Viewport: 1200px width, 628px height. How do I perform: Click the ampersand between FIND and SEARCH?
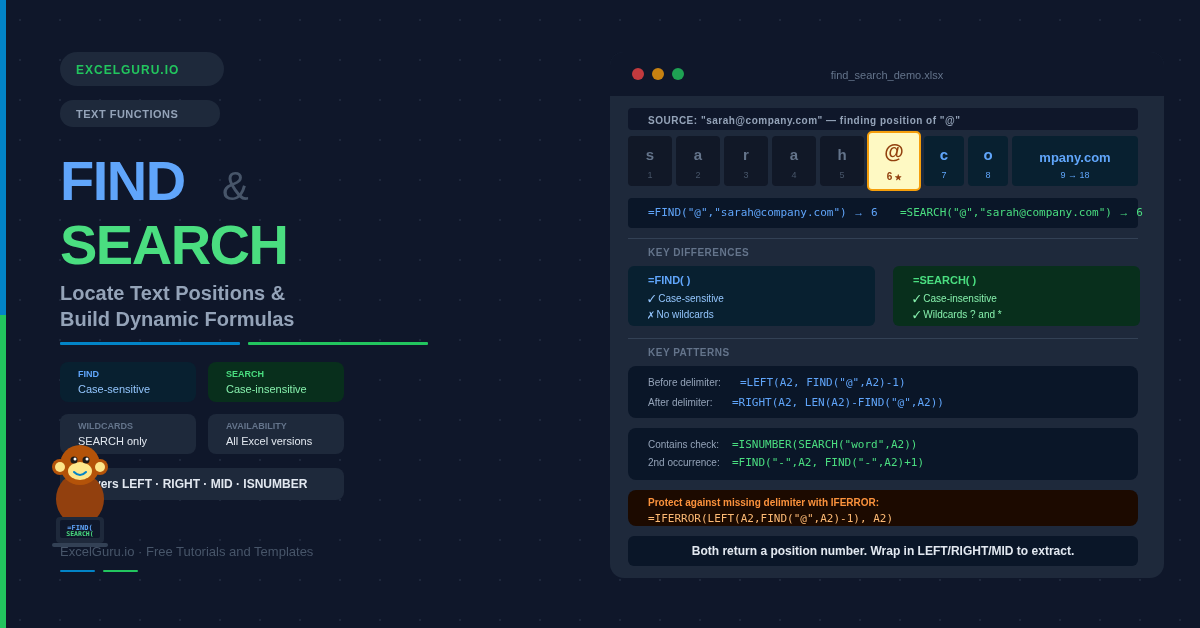tap(235, 187)
